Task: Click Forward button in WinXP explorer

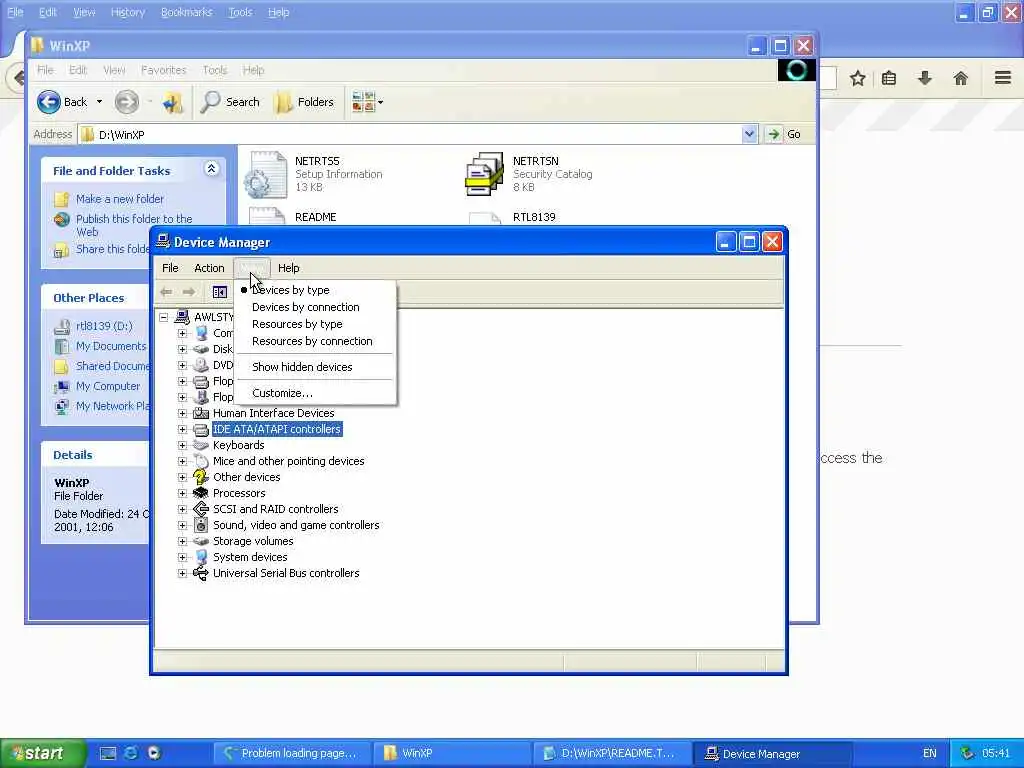Action: (127, 102)
